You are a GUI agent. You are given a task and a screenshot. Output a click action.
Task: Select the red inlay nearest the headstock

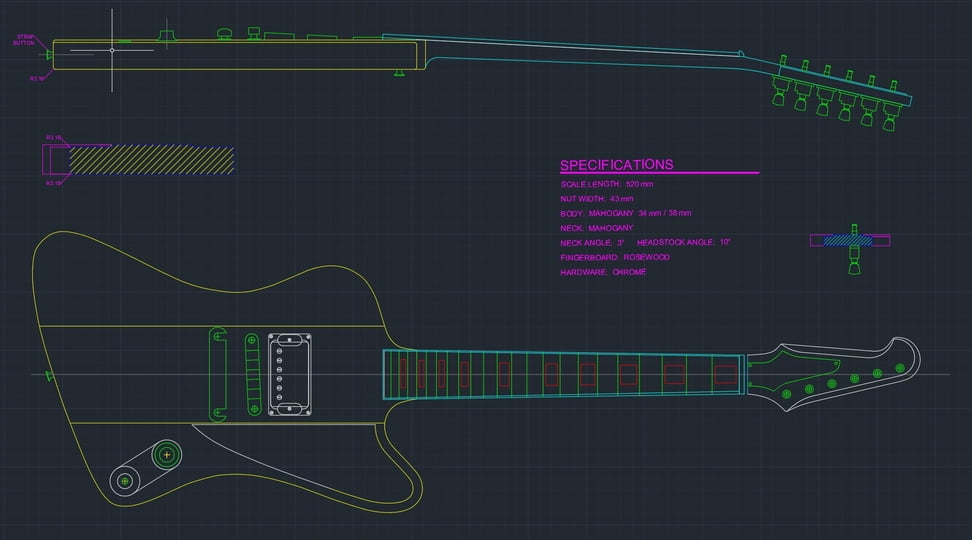(724, 375)
